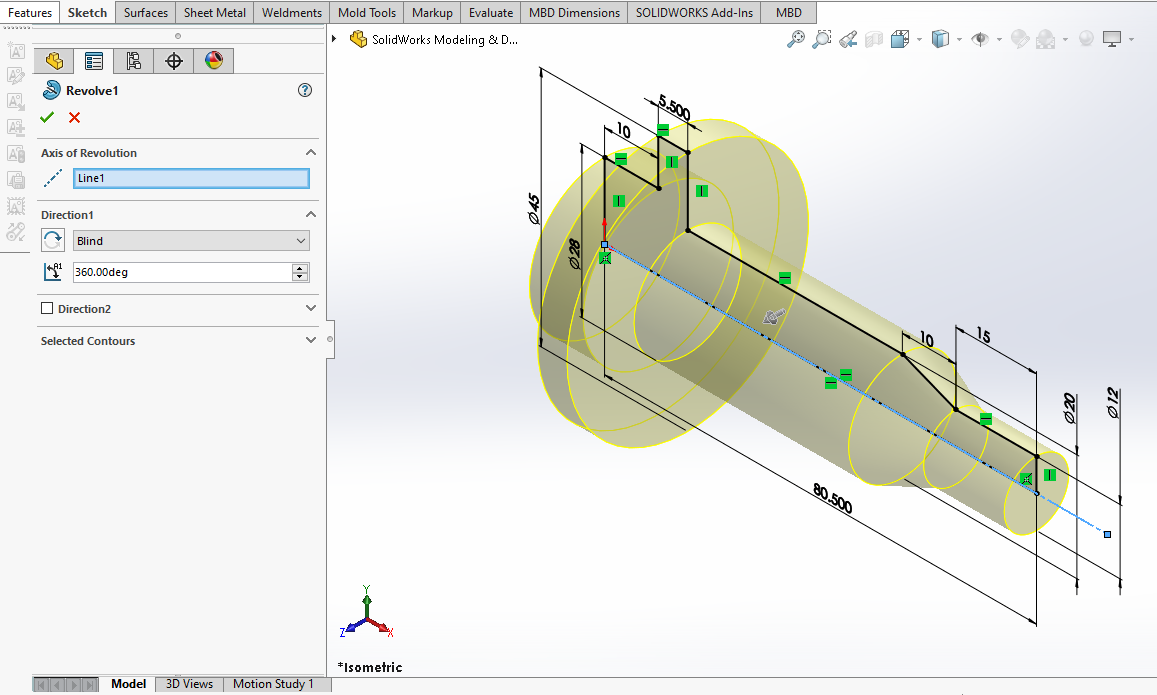This screenshot has height=695, width=1157.
Task: Open the DisplayManager color ball tab
Action: coord(213,61)
